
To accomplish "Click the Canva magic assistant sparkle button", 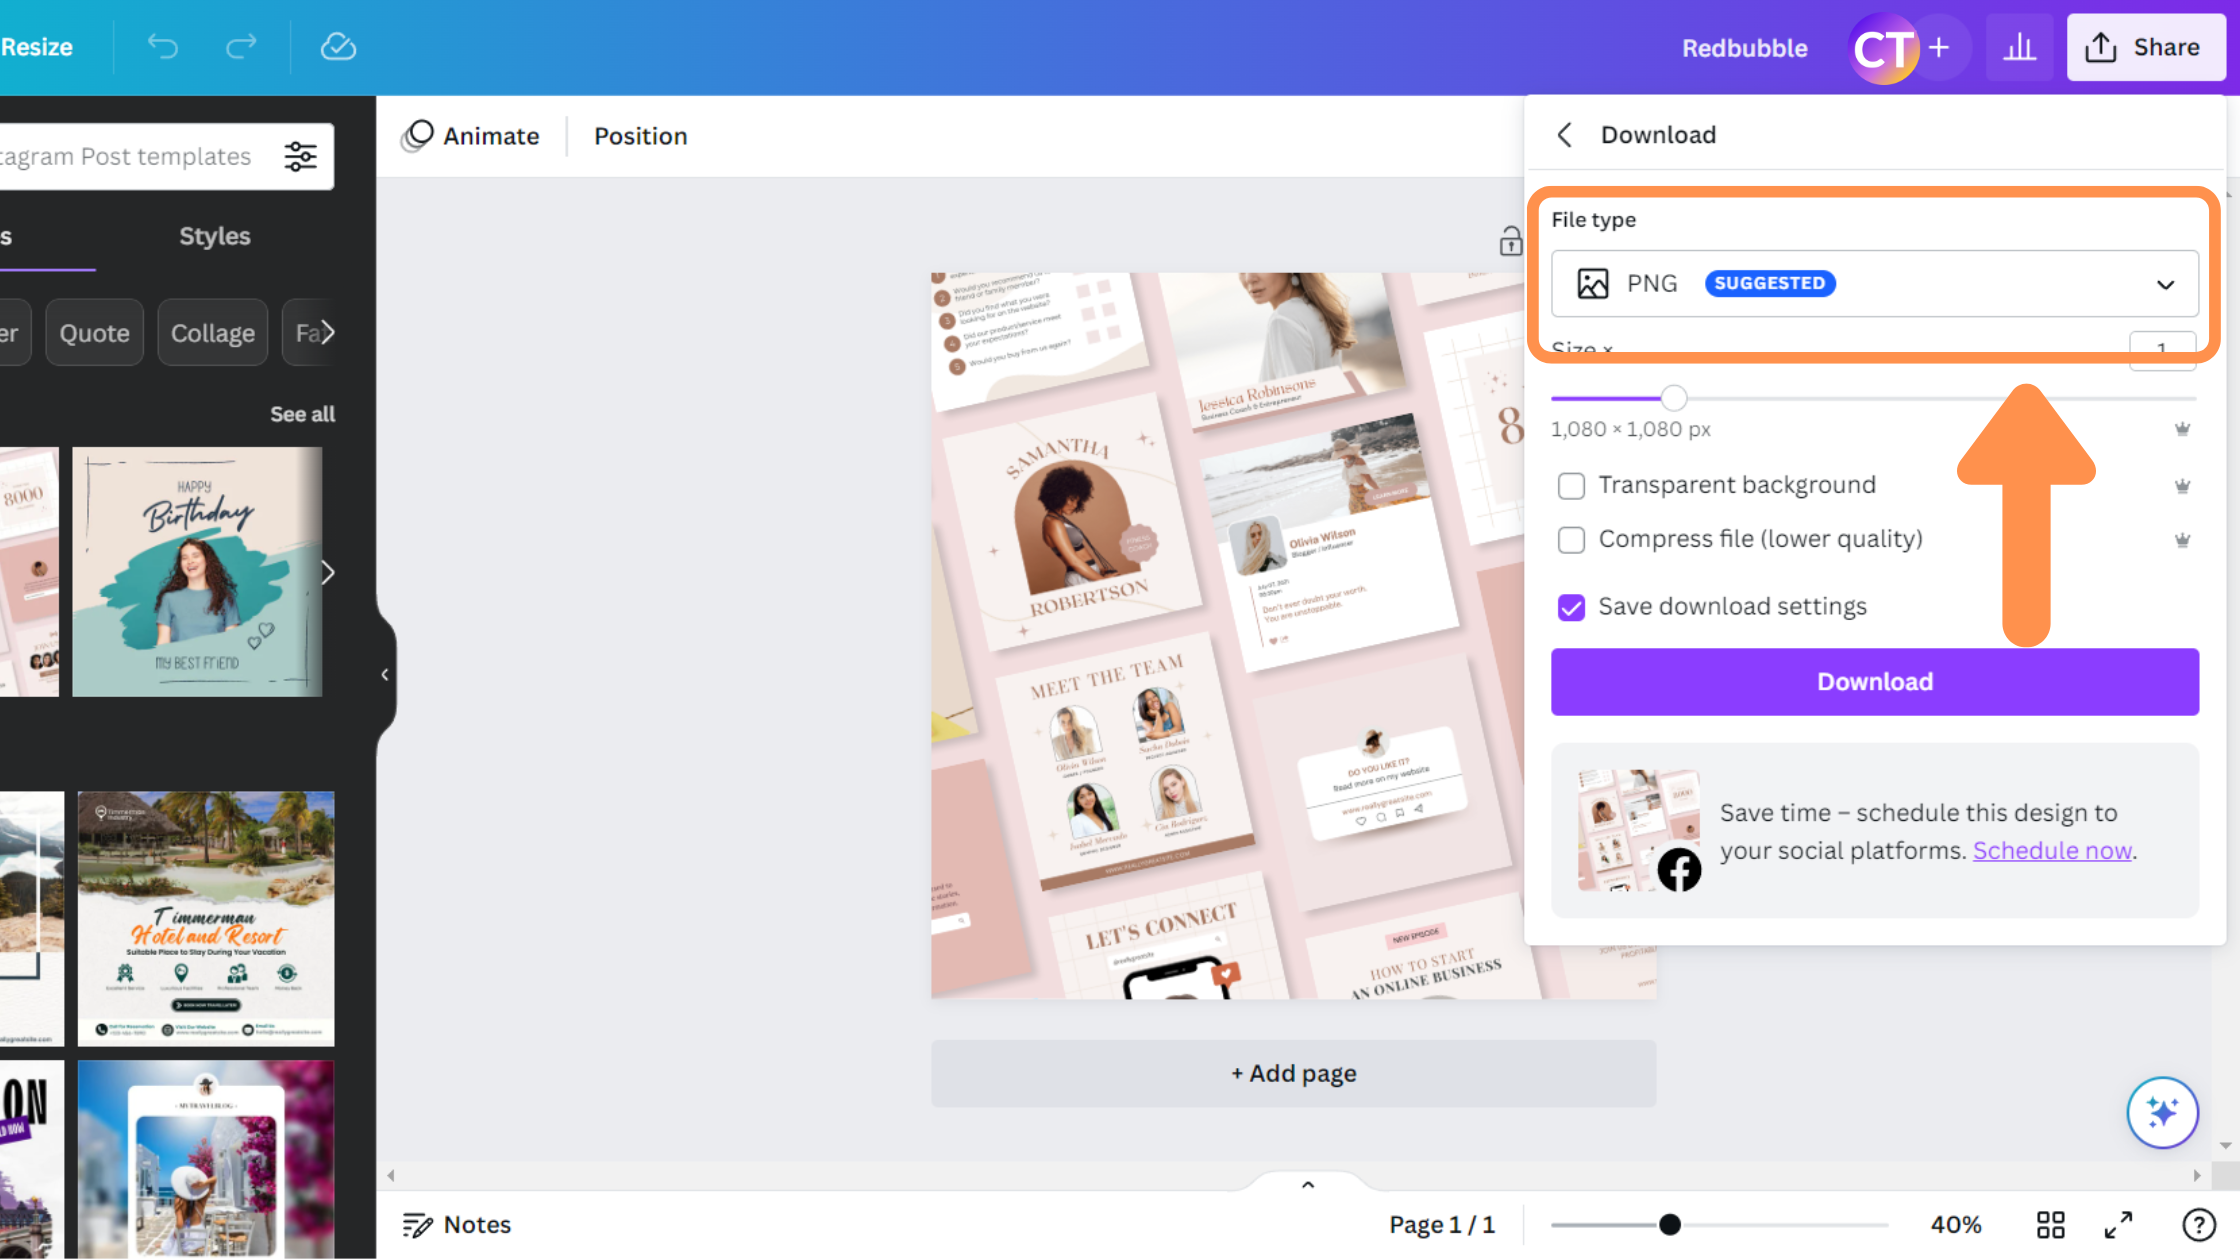I will [x=2162, y=1112].
